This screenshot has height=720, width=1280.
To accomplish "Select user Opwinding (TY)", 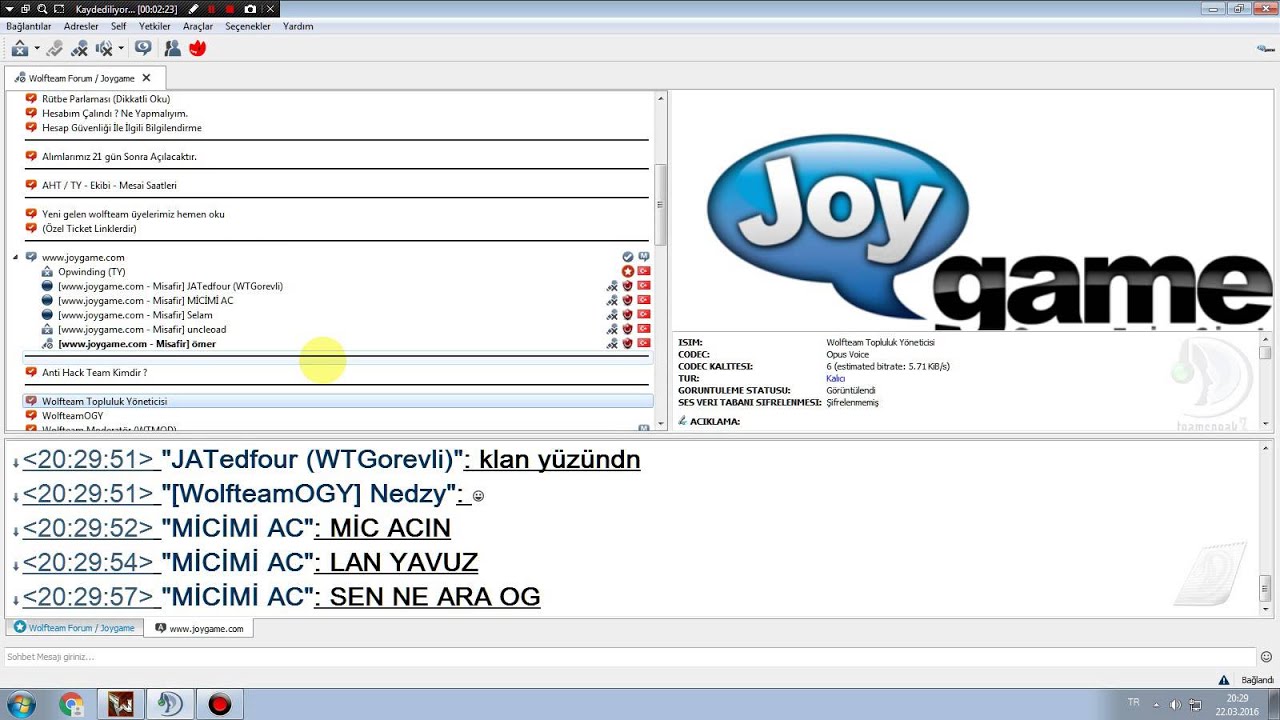I will coord(91,272).
